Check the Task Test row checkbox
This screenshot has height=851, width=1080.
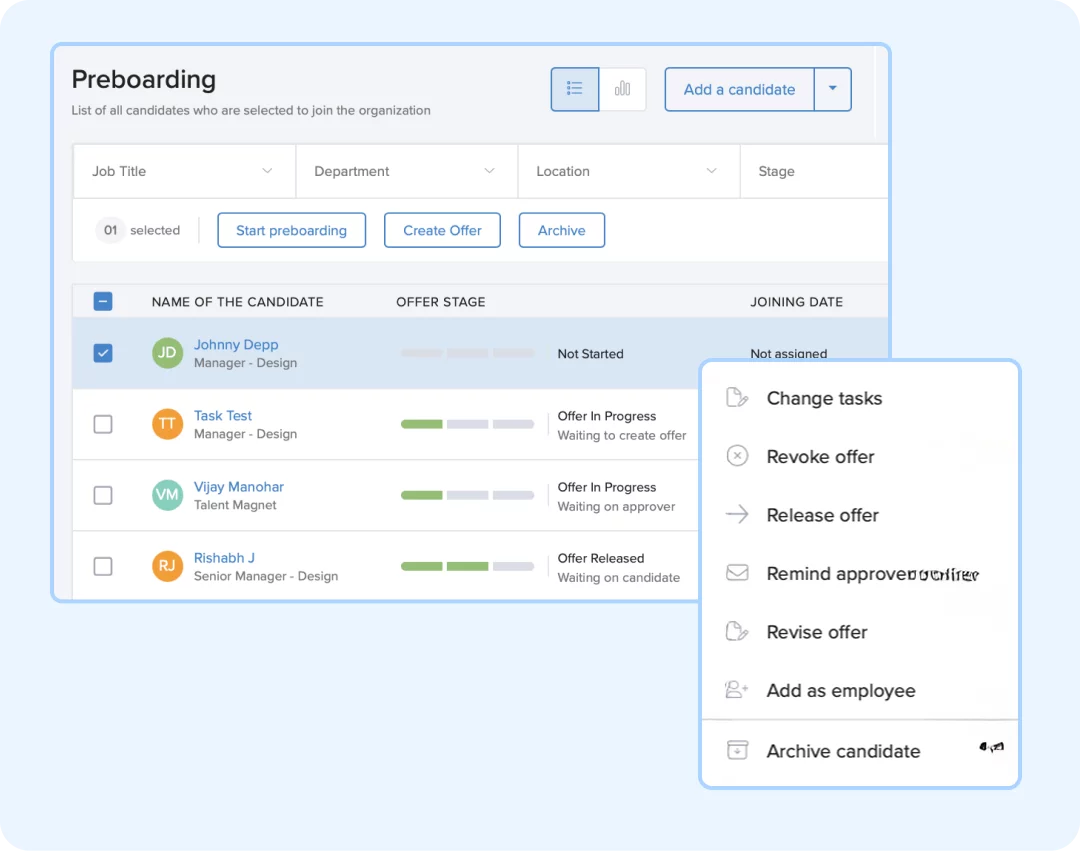[x=103, y=424]
